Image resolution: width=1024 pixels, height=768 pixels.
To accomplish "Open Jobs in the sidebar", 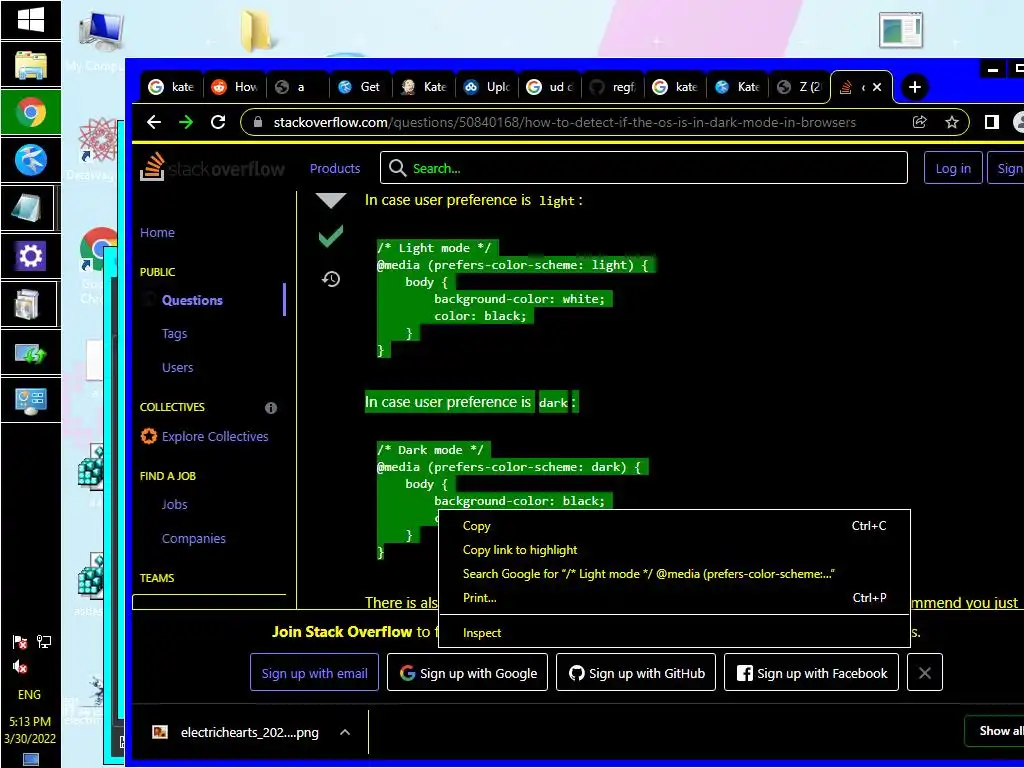I will pyautogui.click(x=174, y=504).
